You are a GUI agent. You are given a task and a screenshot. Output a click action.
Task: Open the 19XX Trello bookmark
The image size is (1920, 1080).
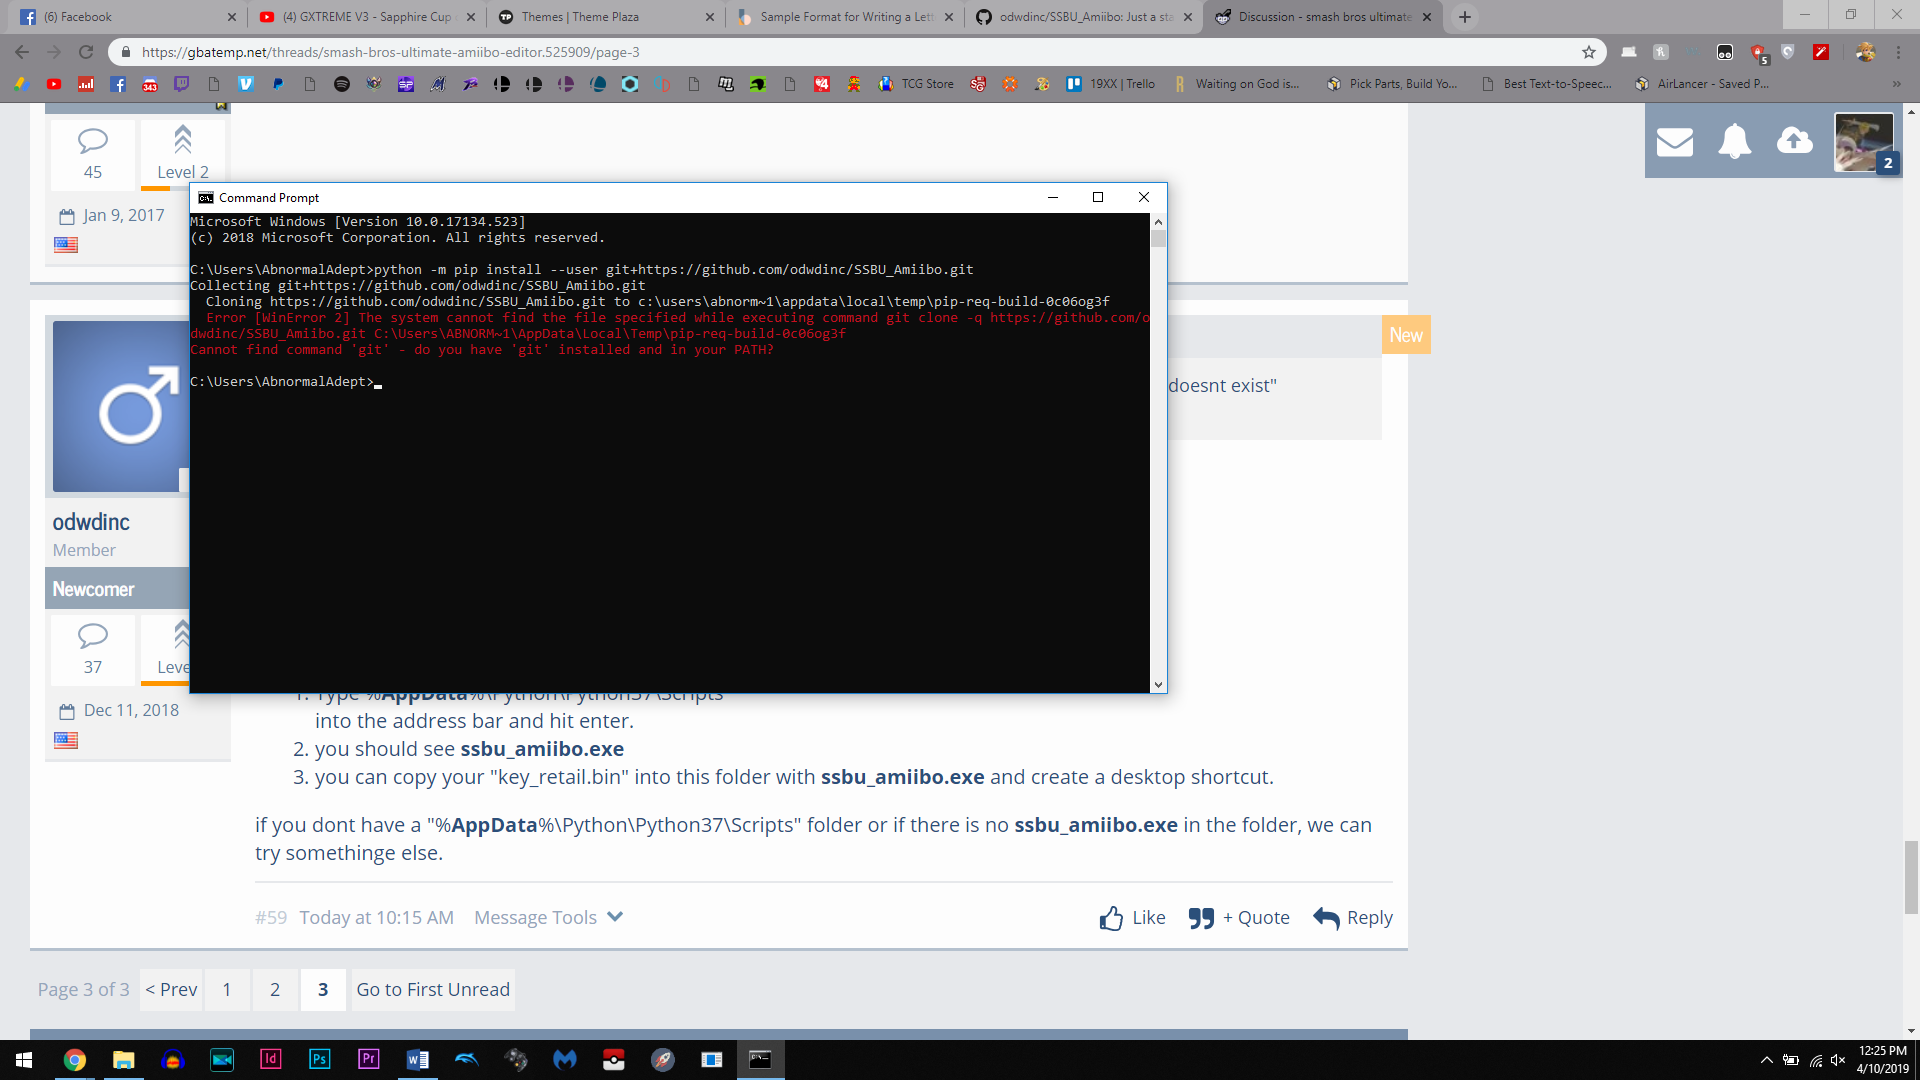click(x=1111, y=84)
